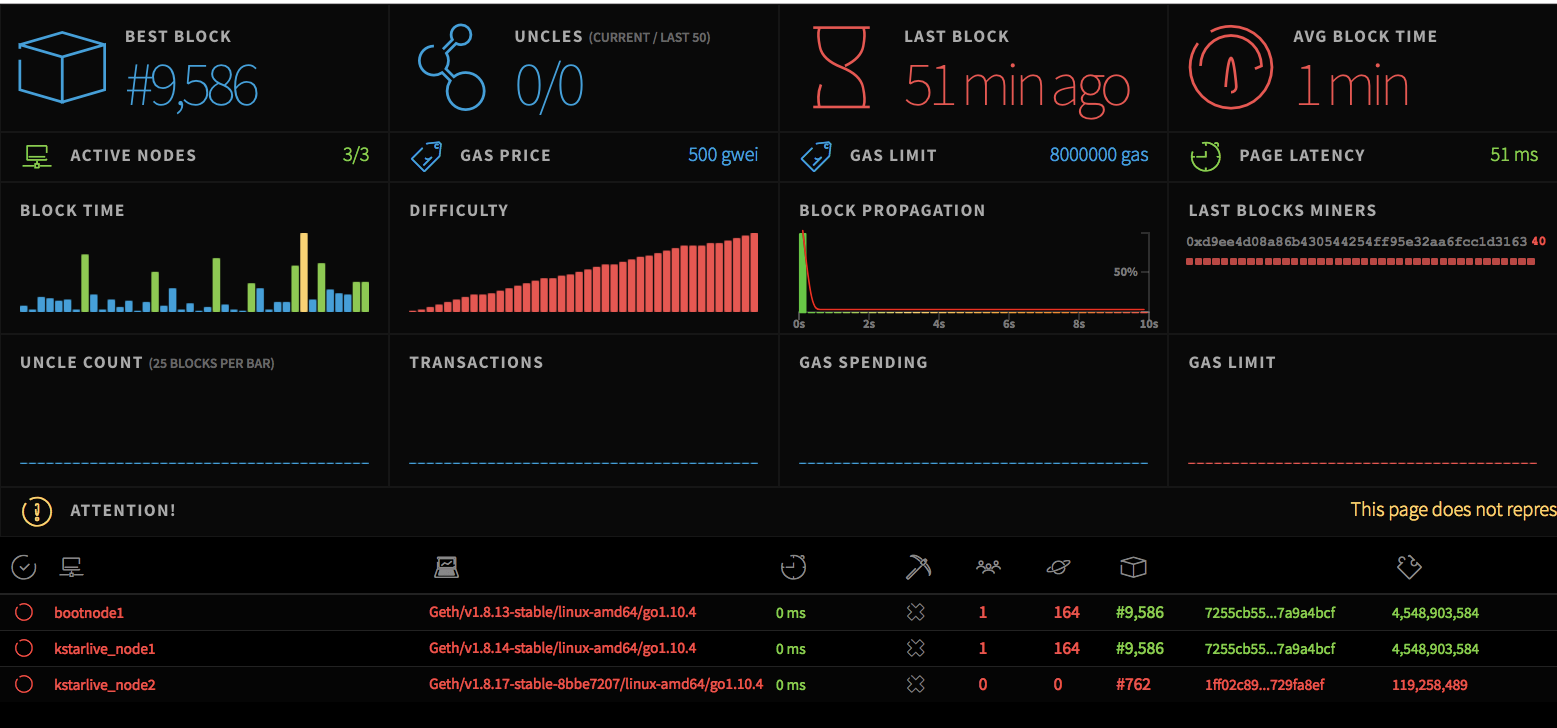Image resolution: width=1557 pixels, height=728 pixels.
Task: Click the mining status X for bootnode1
Action: tap(915, 612)
